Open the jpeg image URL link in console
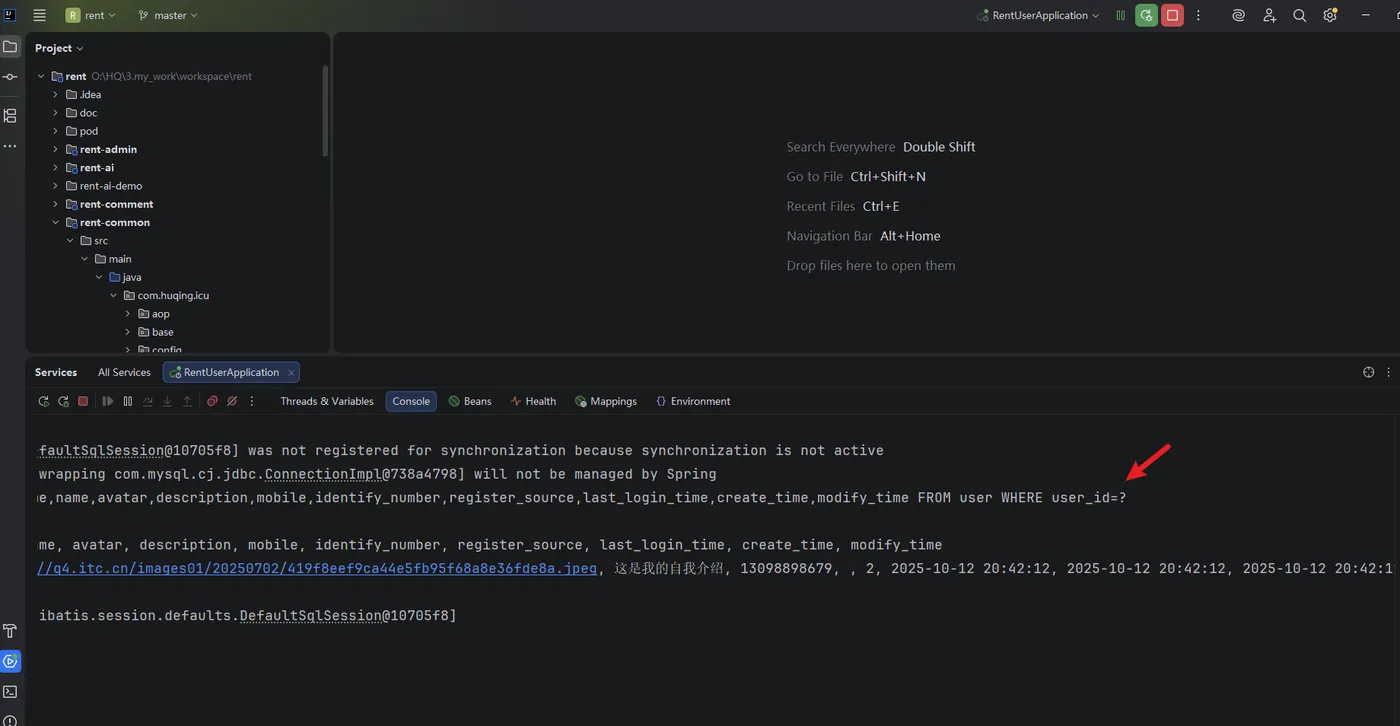The height and width of the screenshot is (726, 1400). click(x=317, y=568)
